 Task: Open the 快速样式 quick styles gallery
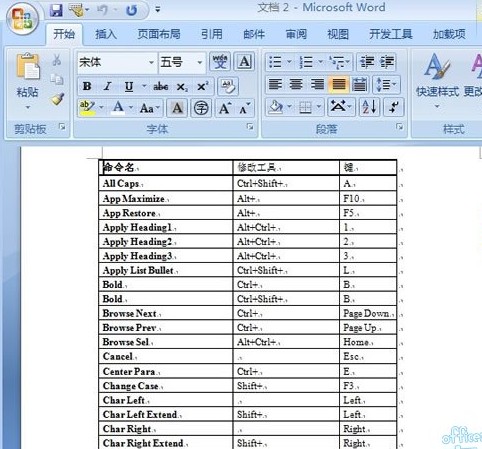(x=437, y=81)
